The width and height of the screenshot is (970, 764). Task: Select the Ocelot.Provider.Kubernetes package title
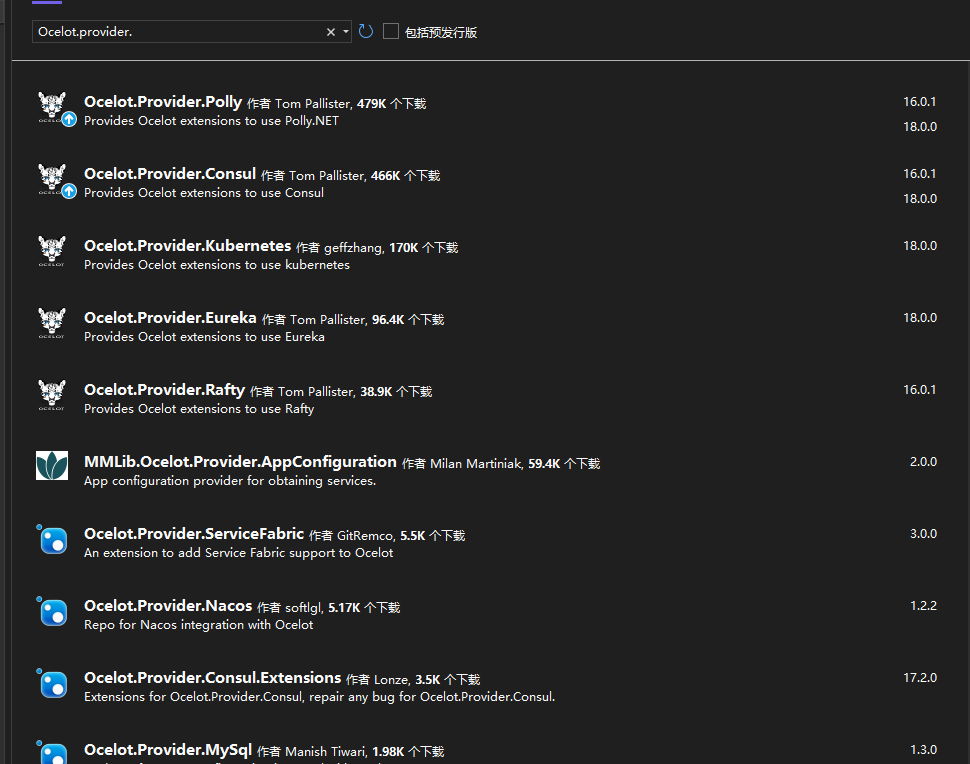[187, 246]
